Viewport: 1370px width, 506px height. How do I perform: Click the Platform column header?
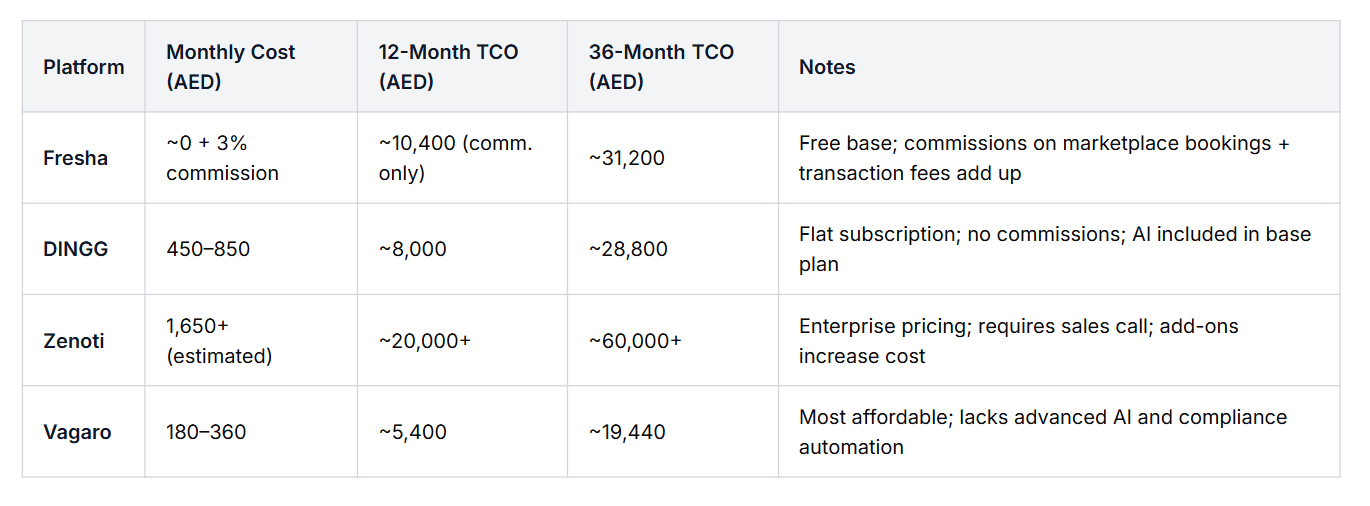pos(84,67)
